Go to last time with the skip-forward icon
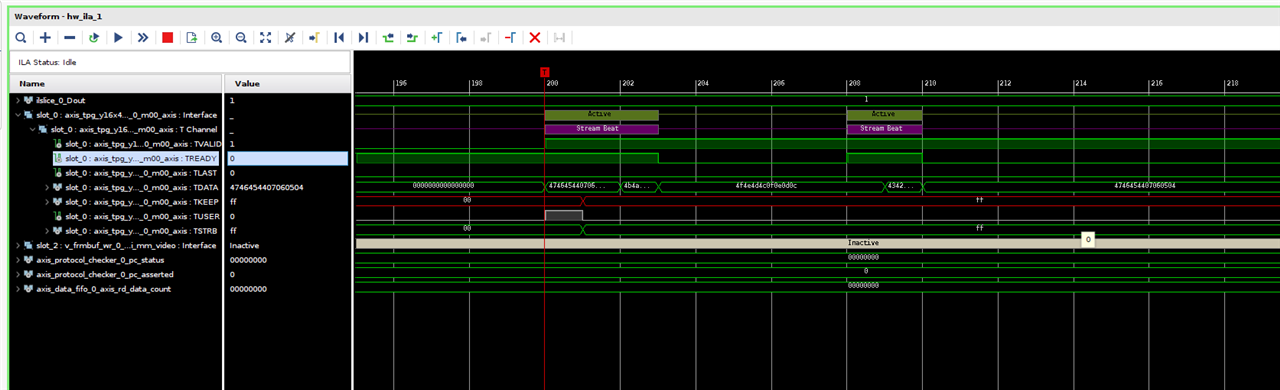 [x=363, y=37]
